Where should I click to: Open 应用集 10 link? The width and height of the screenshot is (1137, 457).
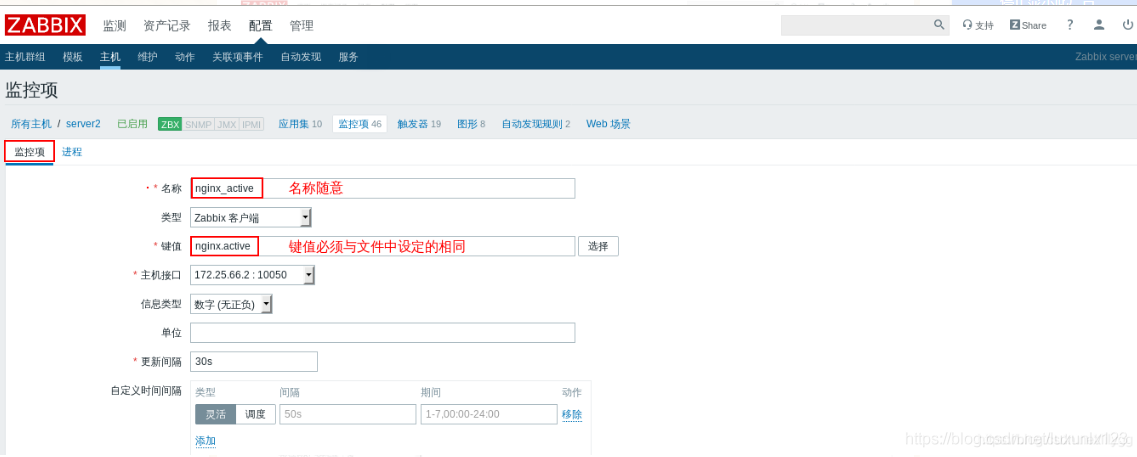point(300,124)
